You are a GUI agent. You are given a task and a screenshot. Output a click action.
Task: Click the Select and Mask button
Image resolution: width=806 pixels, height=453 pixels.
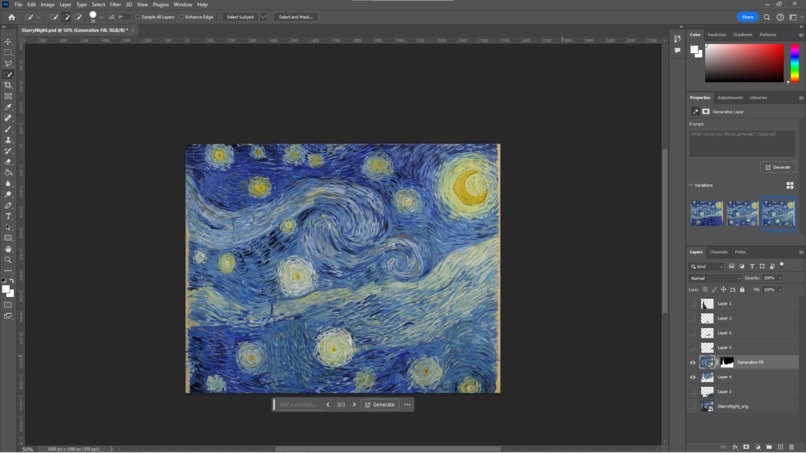tap(296, 17)
